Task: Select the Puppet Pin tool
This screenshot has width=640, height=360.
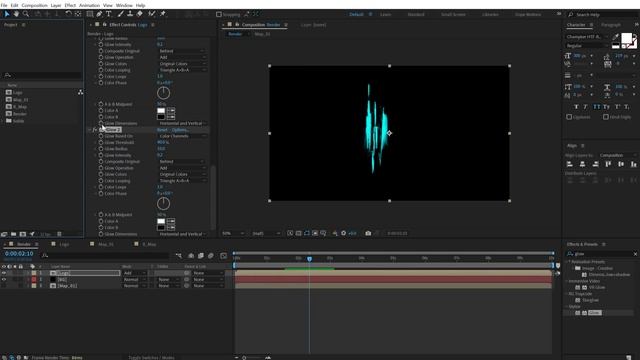Action: (x=162, y=14)
